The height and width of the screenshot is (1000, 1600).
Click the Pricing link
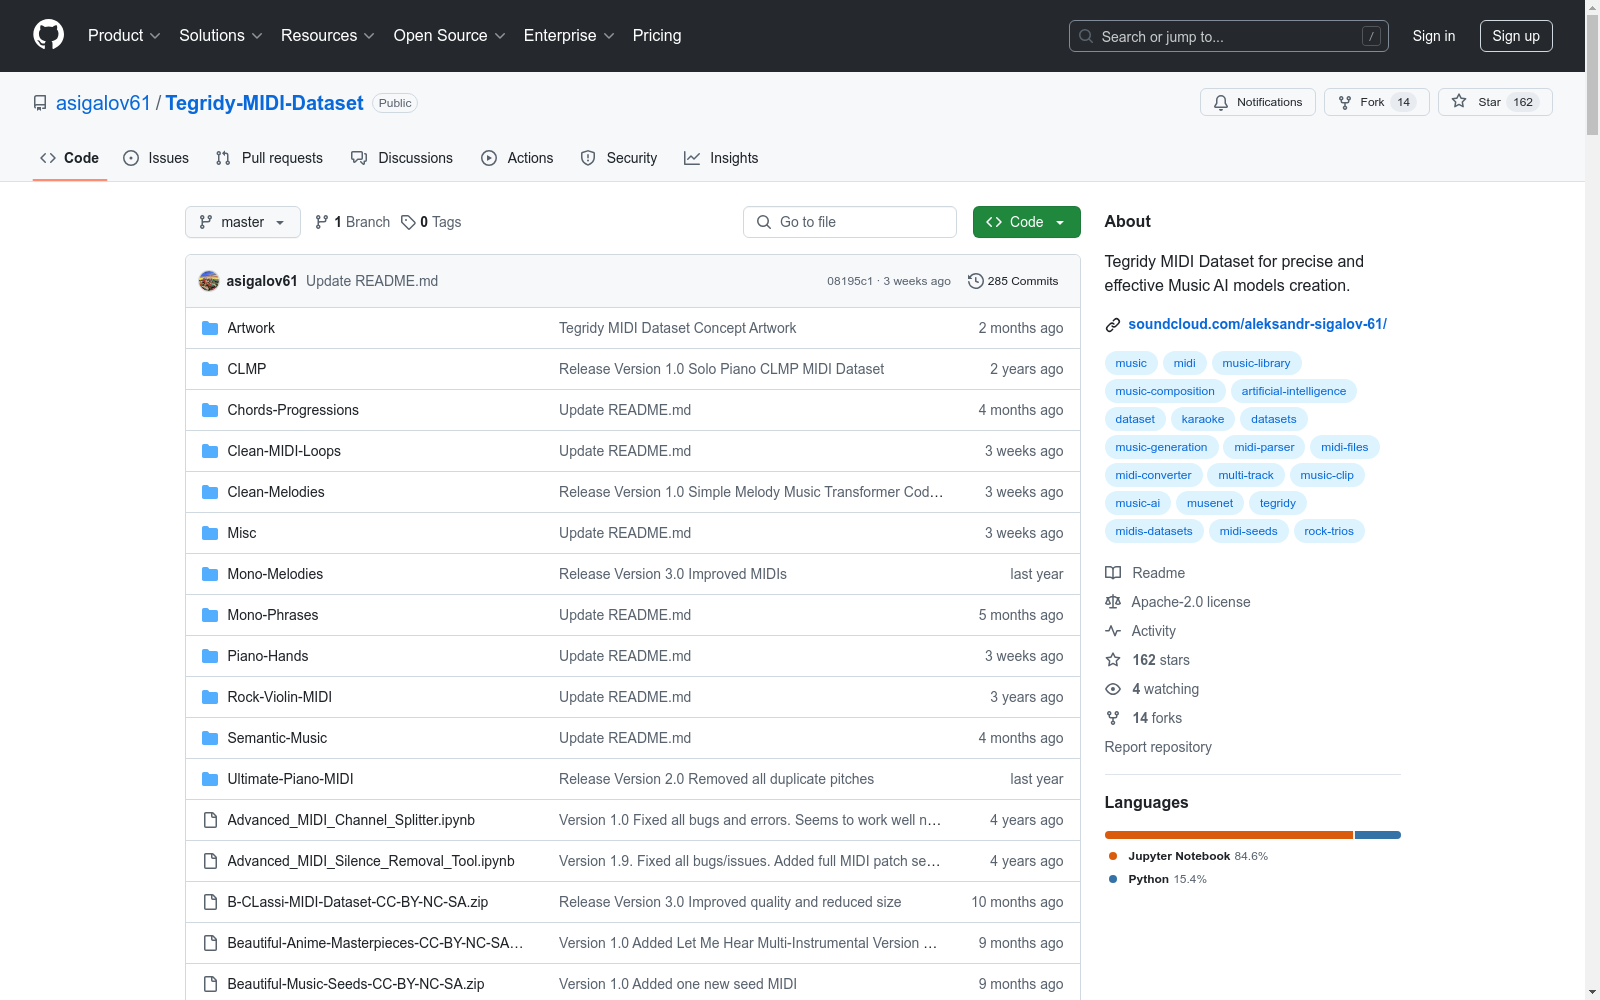pos(657,36)
